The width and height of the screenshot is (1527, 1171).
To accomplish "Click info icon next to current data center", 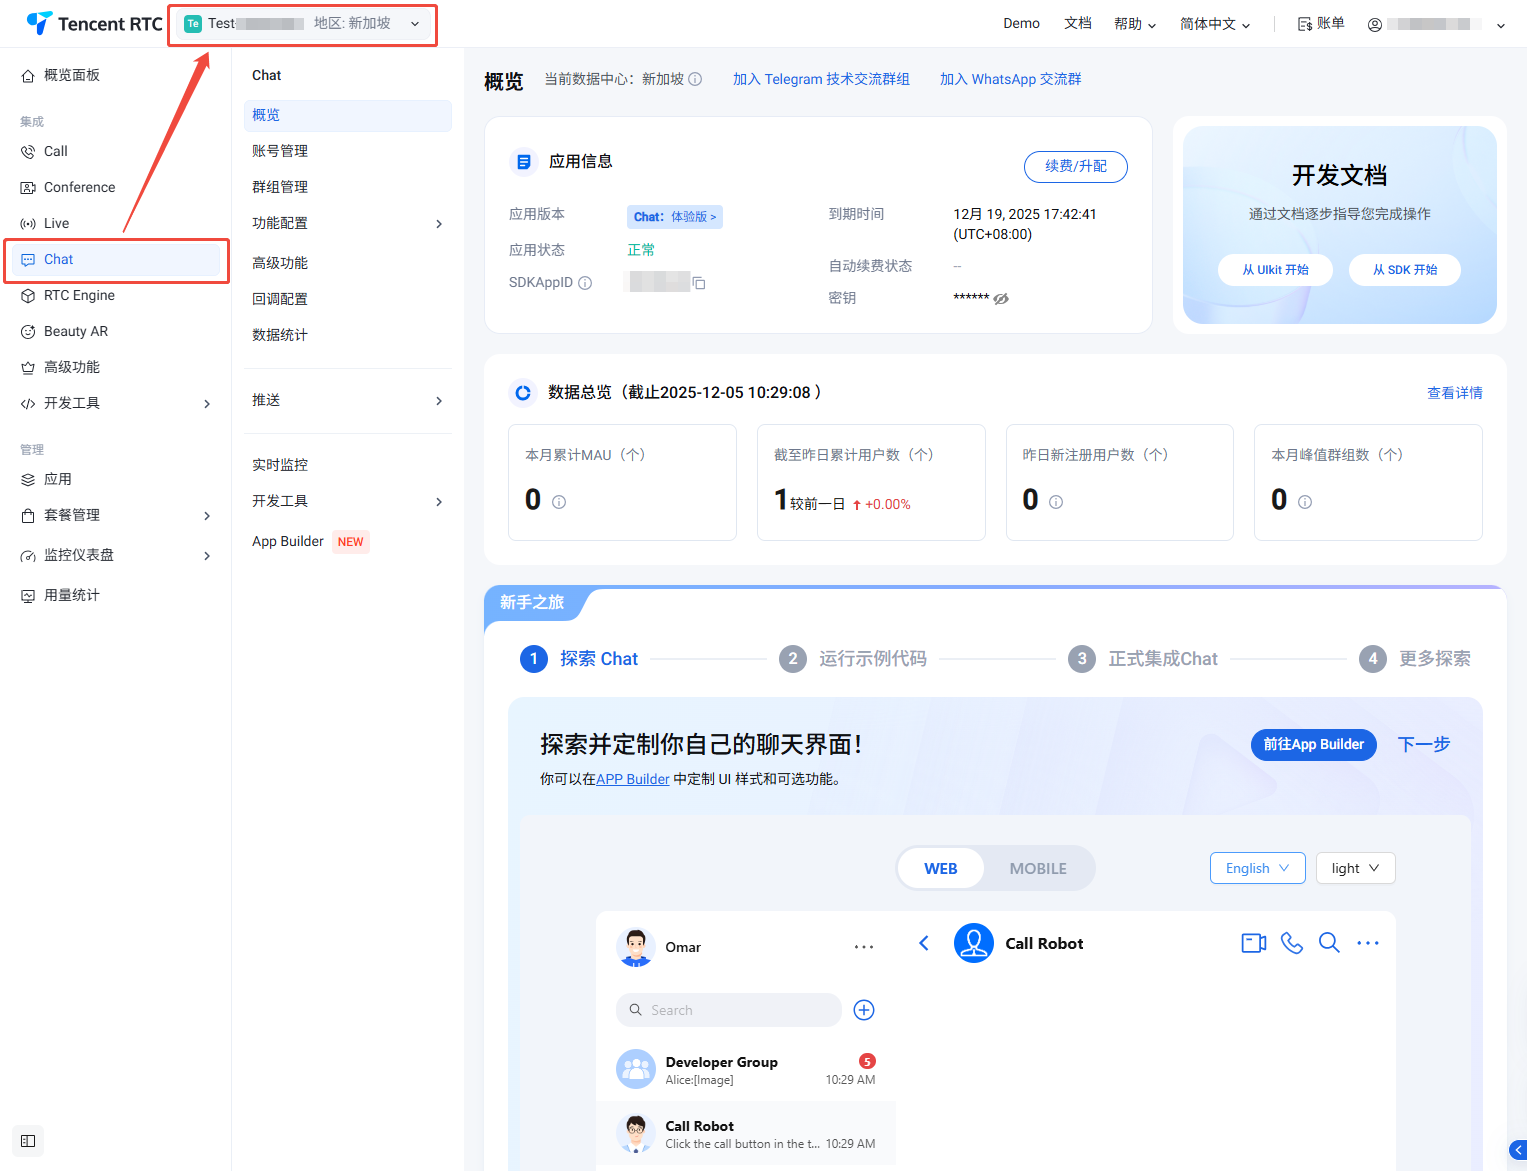I will click(695, 79).
